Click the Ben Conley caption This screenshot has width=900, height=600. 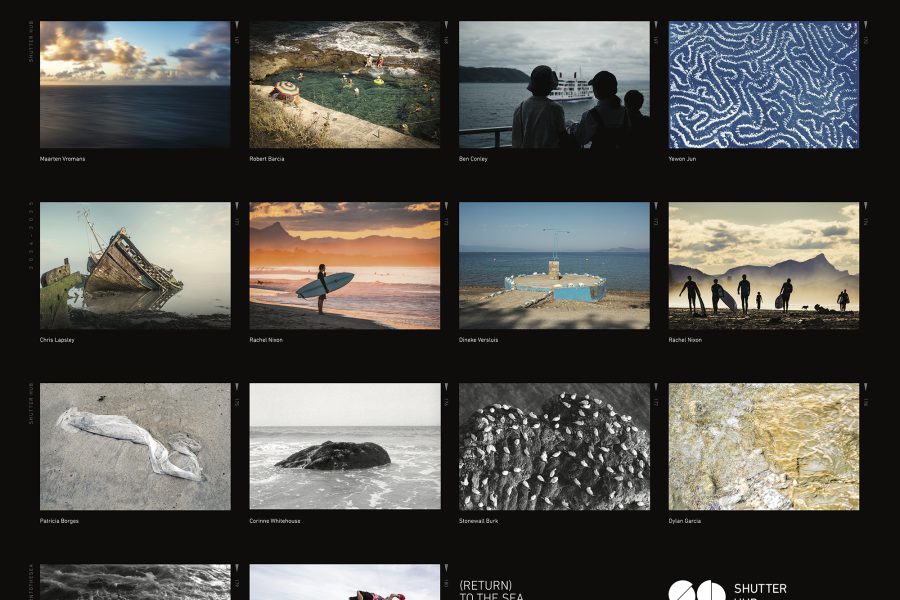(x=473, y=159)
